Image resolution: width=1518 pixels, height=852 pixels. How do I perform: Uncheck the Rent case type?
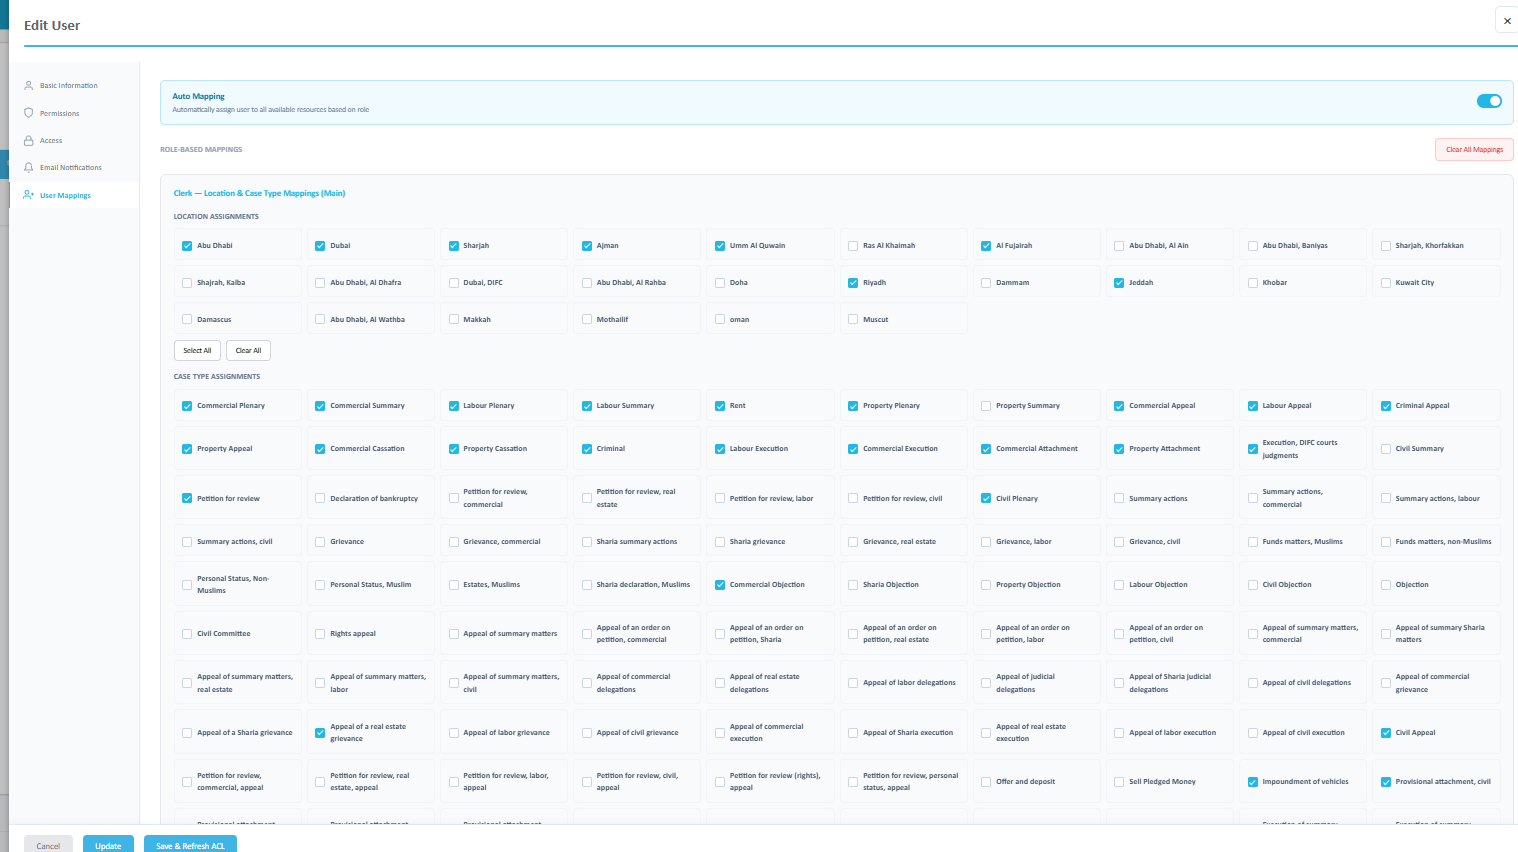720,406
